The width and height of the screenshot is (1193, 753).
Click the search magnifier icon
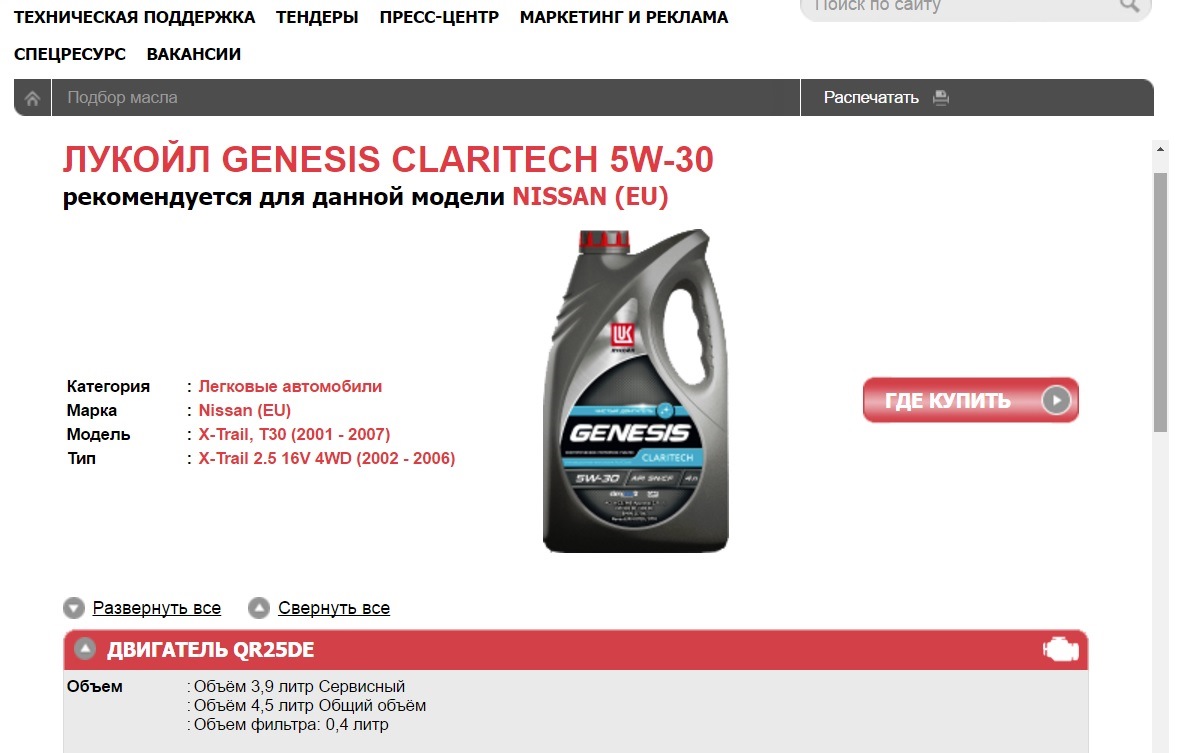pos(1129,5)
